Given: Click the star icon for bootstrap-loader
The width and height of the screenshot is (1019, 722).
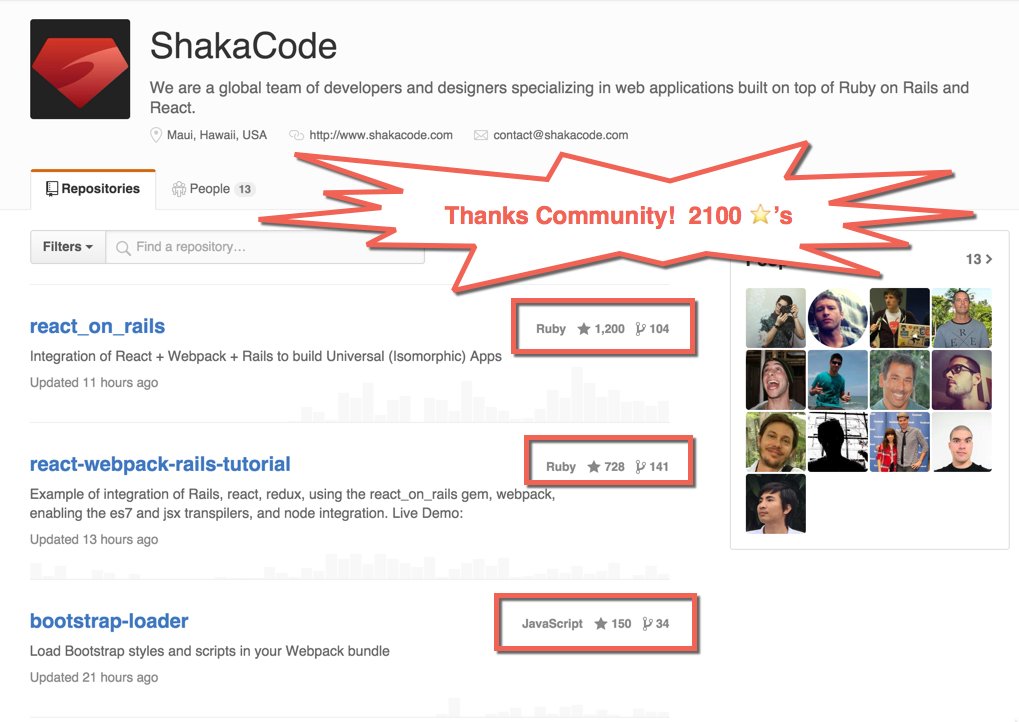Looking at the screenshot, I should [600, 624].
